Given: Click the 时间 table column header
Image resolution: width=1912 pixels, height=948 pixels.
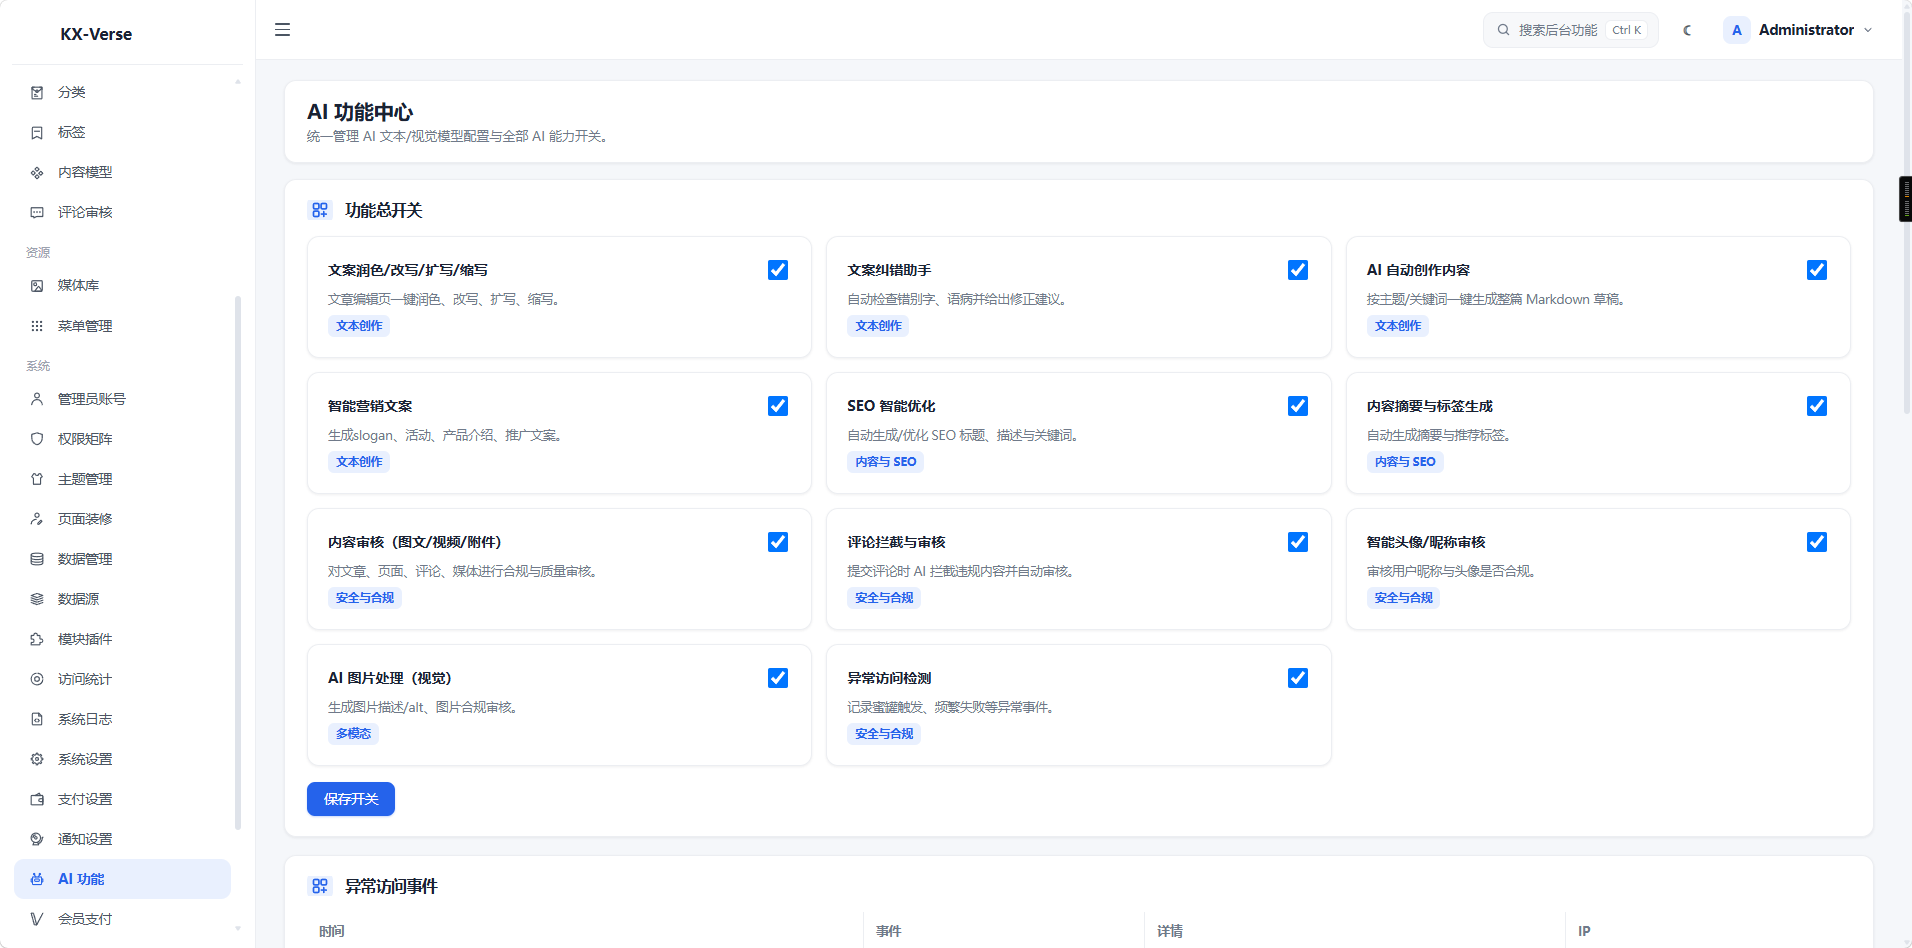Looking at the screenshot, I should 332,931.
